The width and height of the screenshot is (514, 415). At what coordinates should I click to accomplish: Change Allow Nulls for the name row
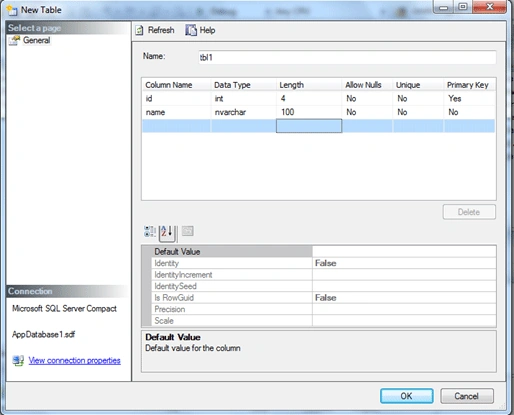367,112
